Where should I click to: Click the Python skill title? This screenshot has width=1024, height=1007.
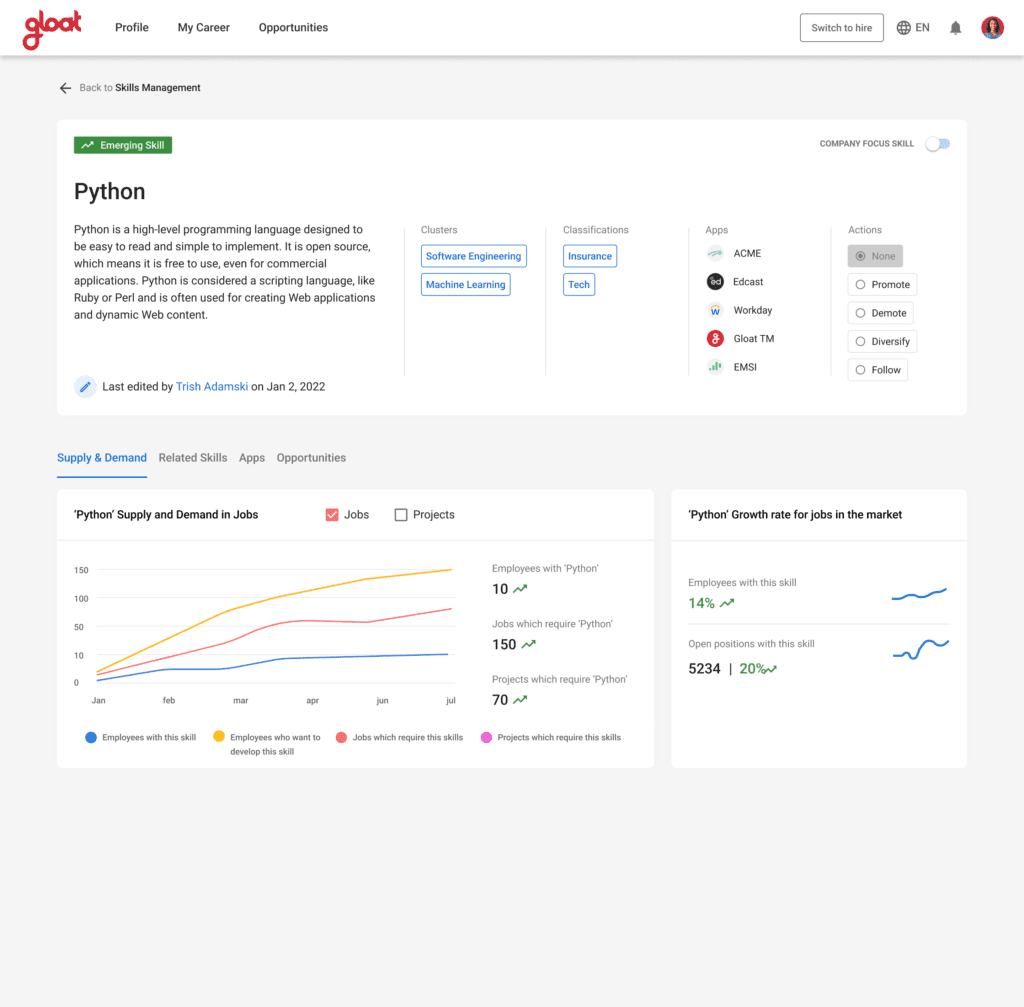110,191
